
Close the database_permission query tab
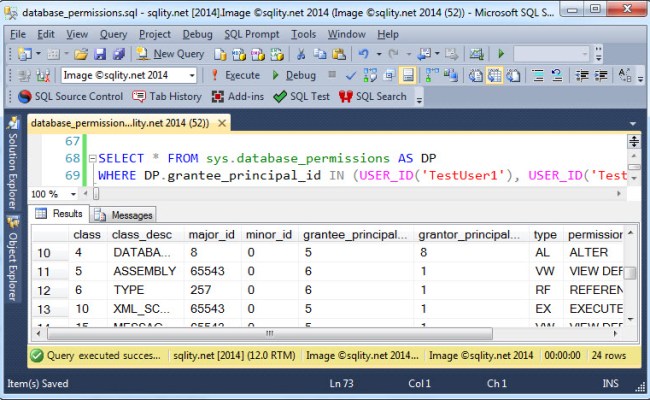coord(222,123)
